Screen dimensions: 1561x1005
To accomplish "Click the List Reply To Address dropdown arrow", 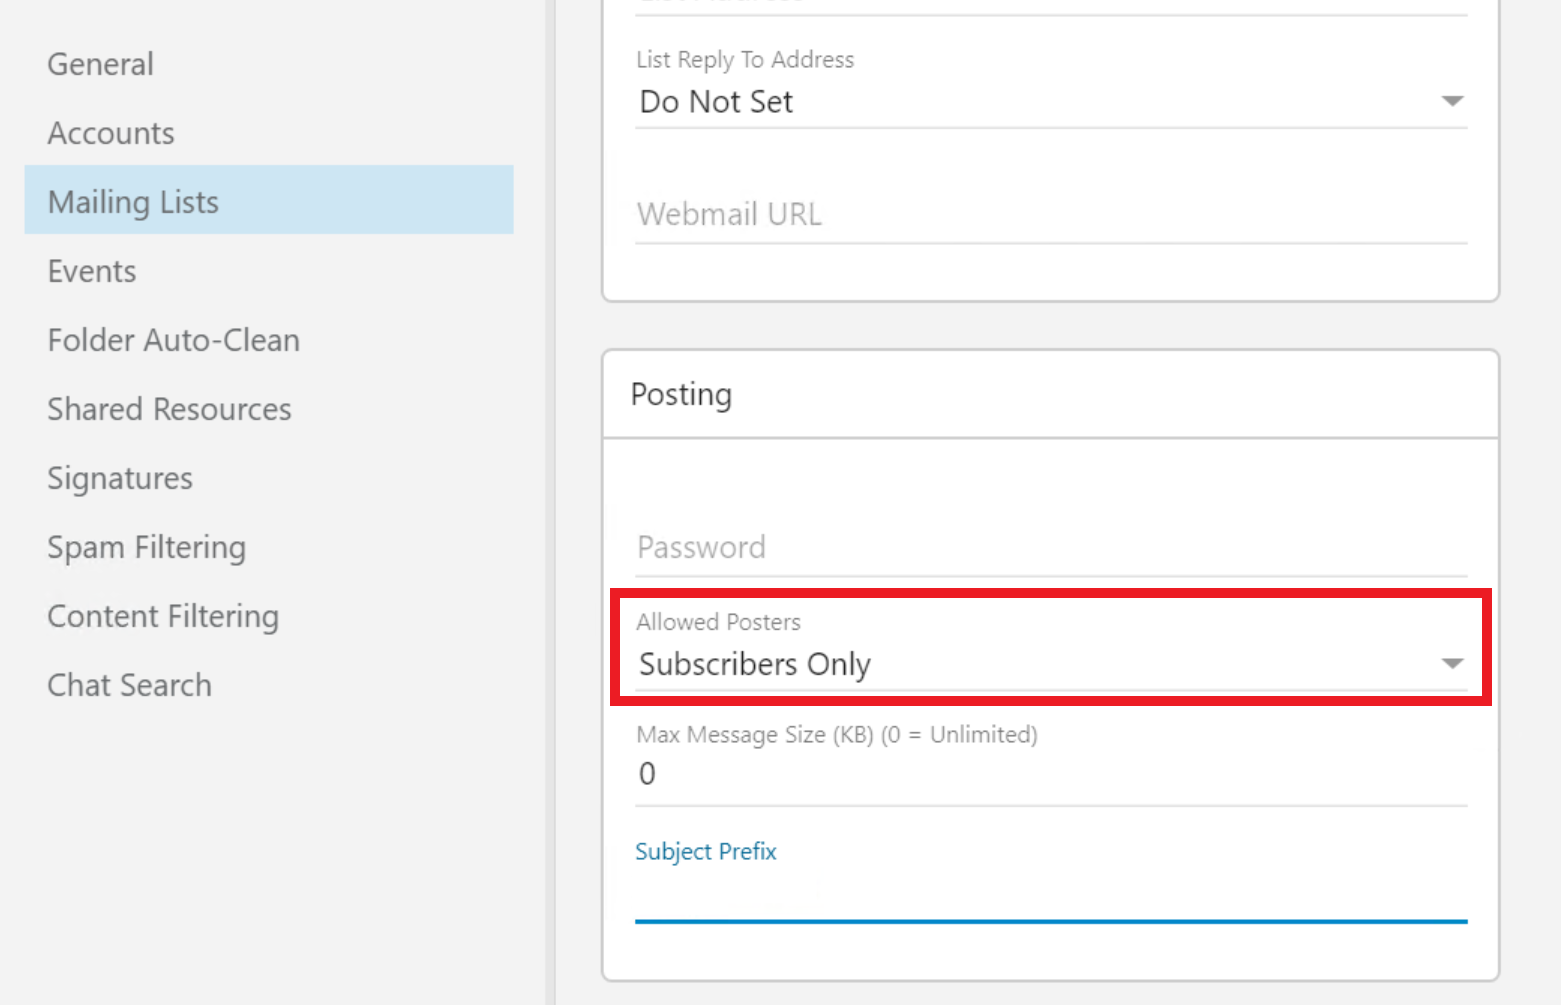I will [1452, 101].
